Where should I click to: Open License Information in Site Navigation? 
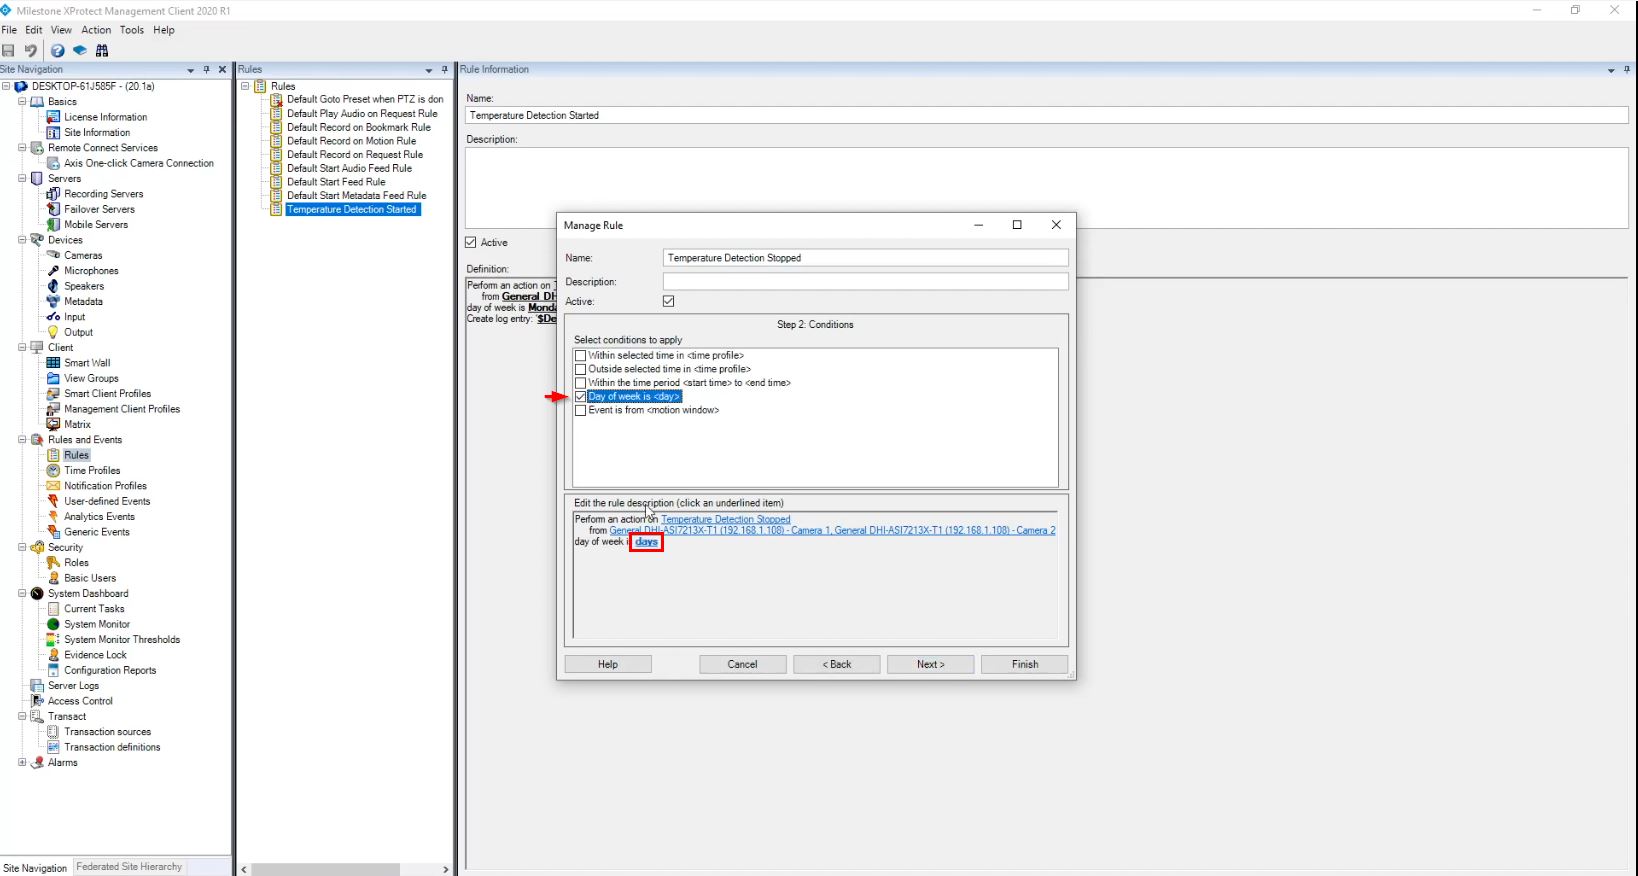coord(105,117)
